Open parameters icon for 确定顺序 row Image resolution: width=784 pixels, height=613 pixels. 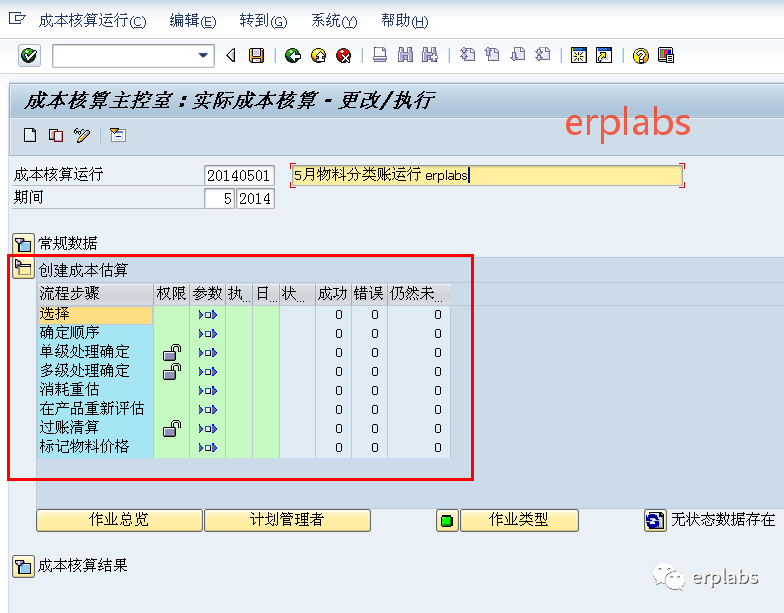[x=208, y=334]
